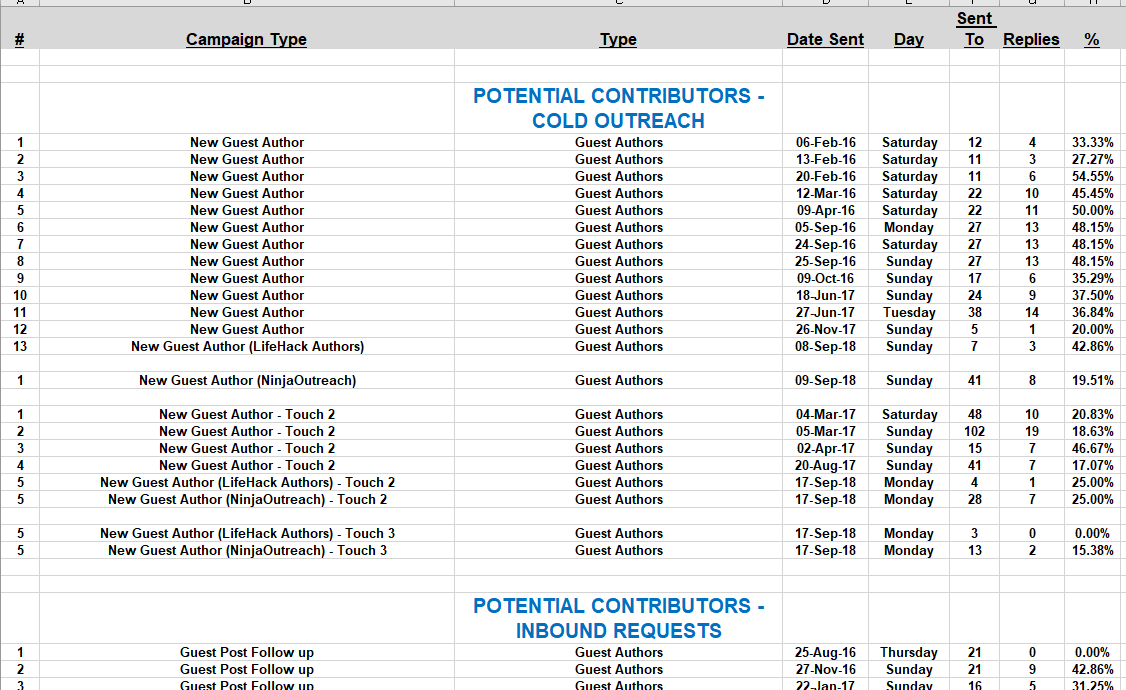Select the "Sent To" column header

pyautogui.click(x=974, y=29)
